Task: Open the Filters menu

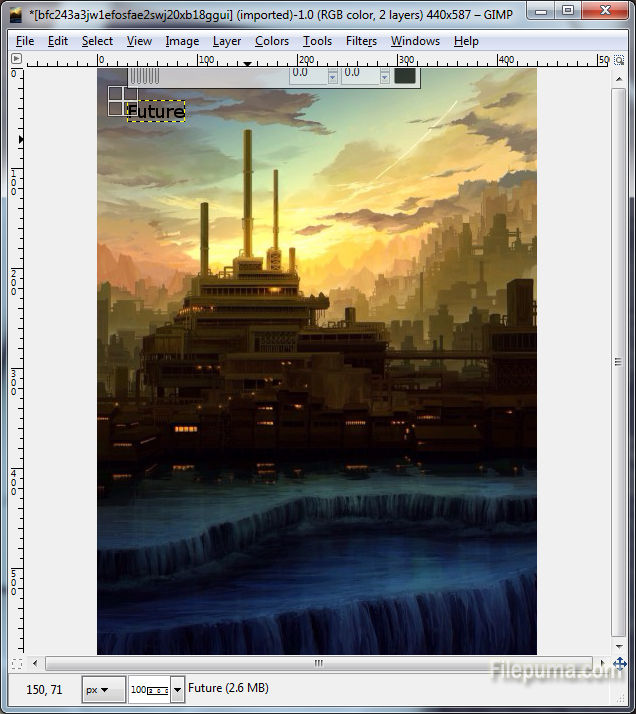Action: pos(361,41)
